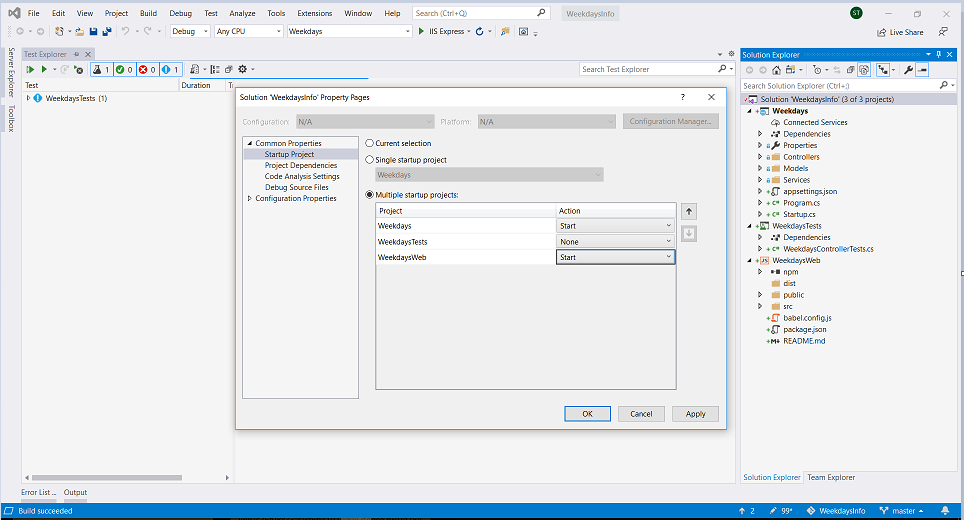Open notifications bell in status bar
The width and height of the screenshot is (964, 520).
[945, 511]
